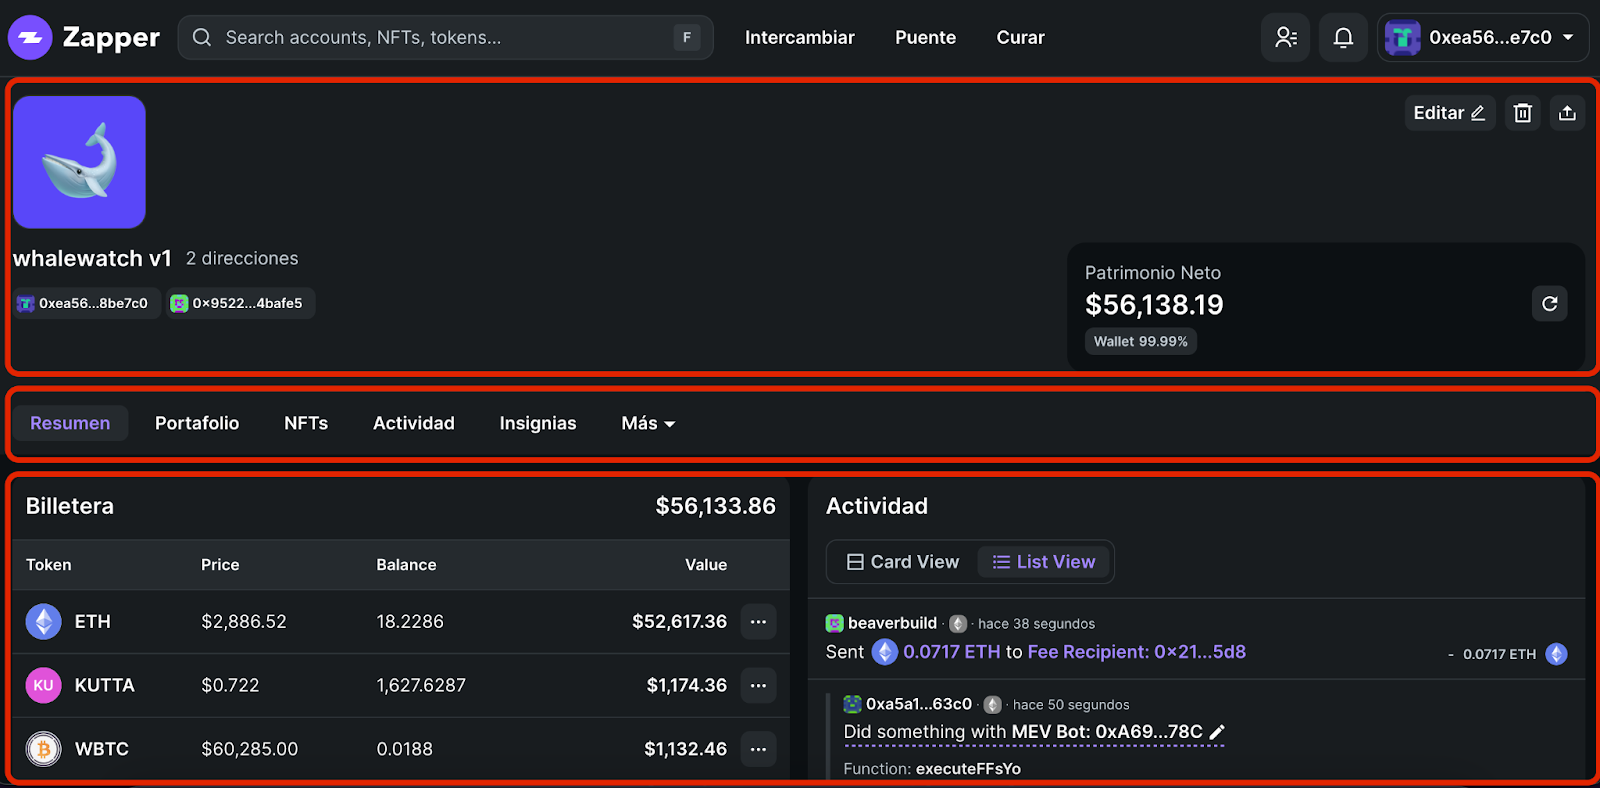The image size is (1600, 788).
Task: Click the Wallet 99.99% badge
Action: tap(1141, 341)
